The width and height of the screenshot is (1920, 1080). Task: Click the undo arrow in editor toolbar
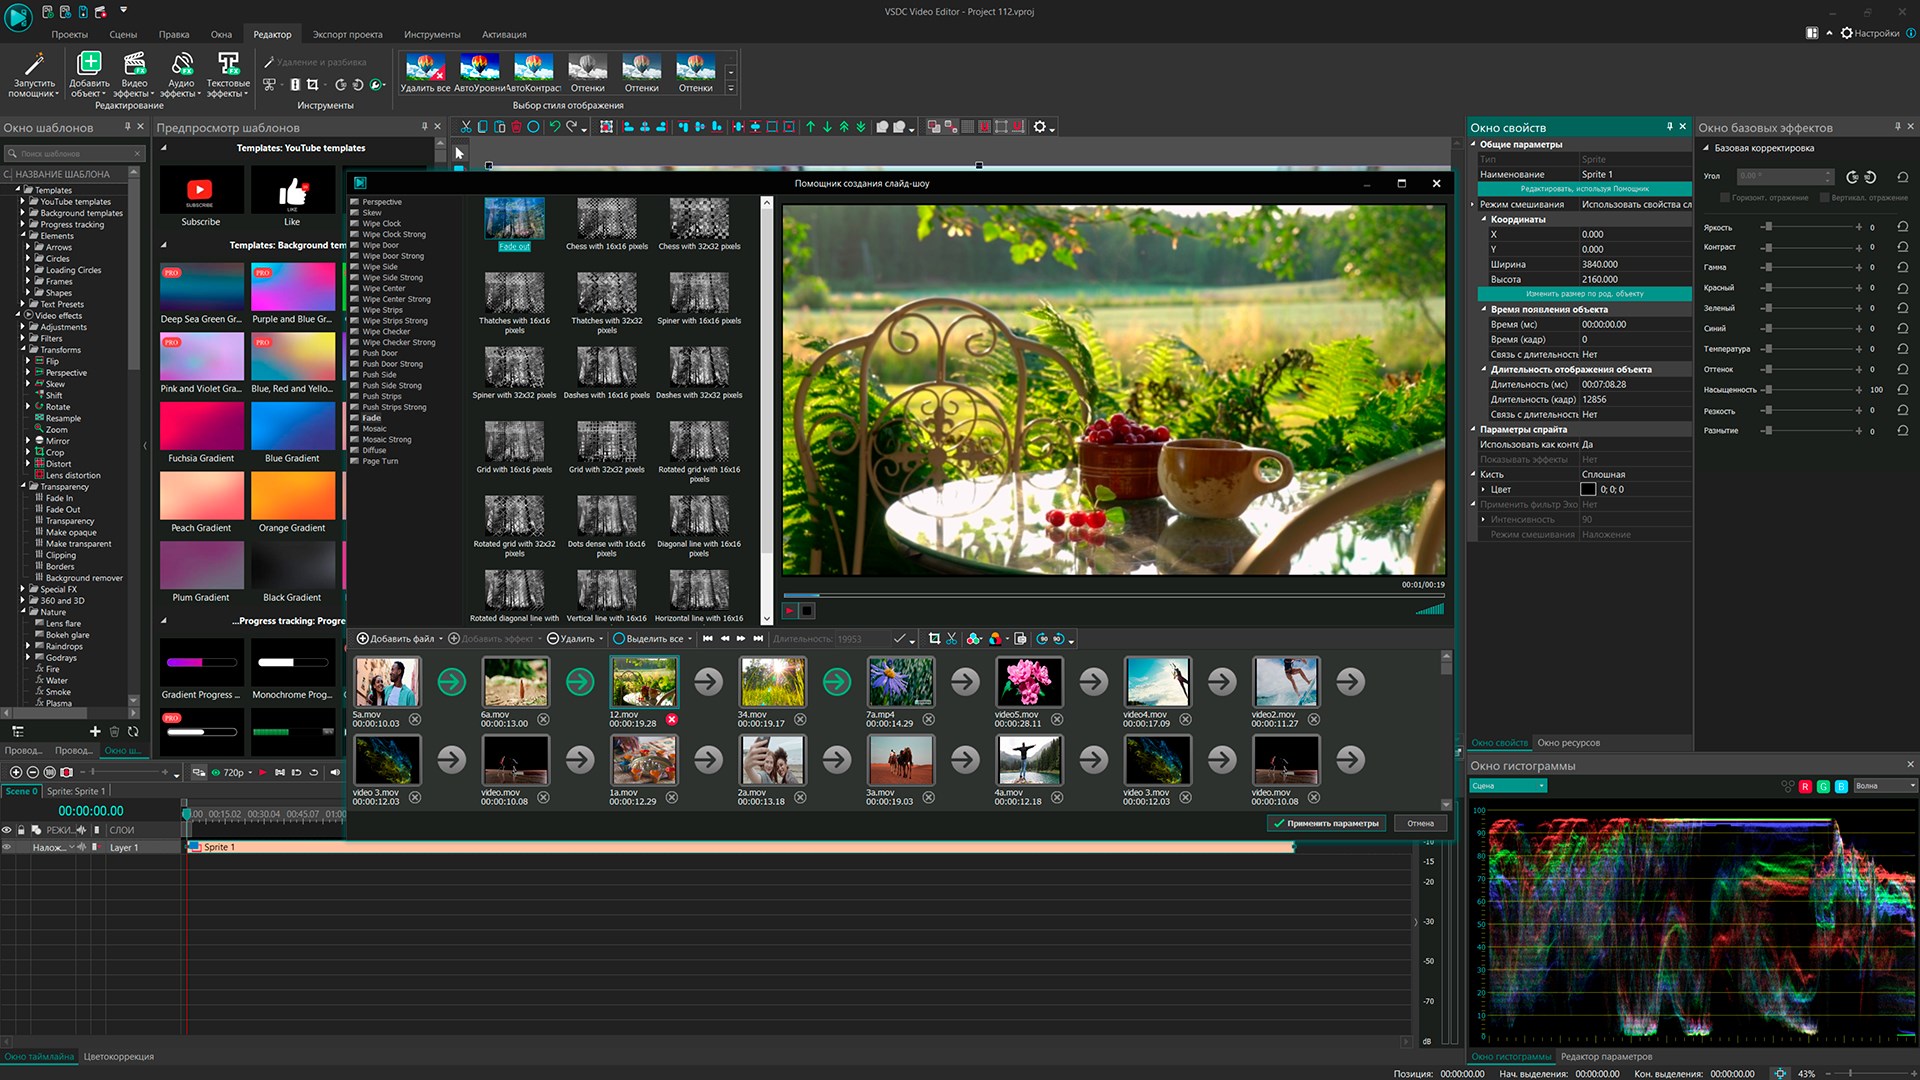[554, 127]
